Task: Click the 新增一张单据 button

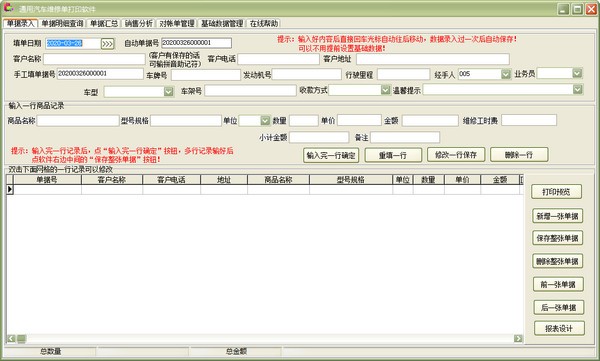Action: pyautogui.click(x=558, y=216)
